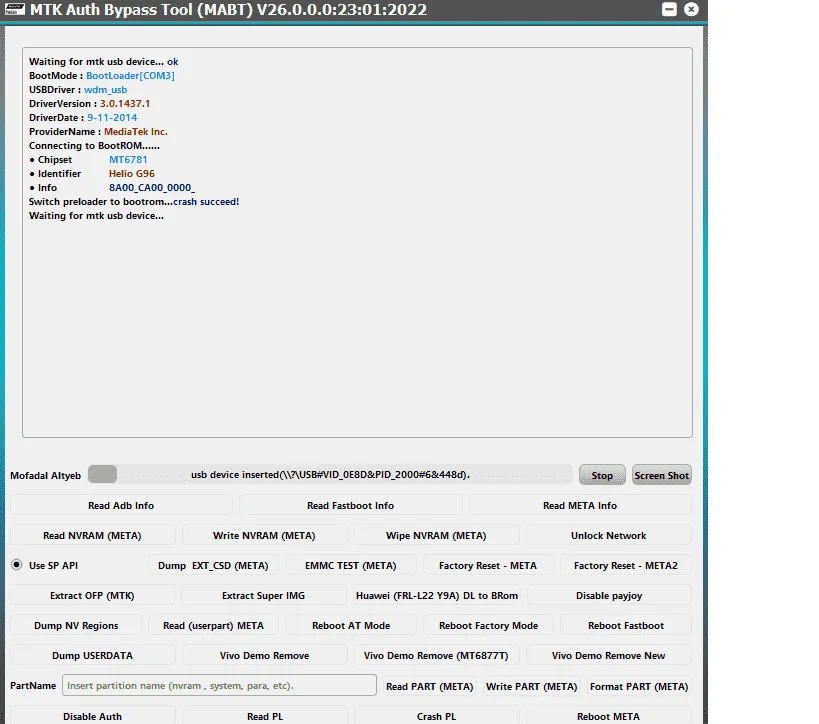The image size is (819, 724).
Task: Click Vivo Demo Remove New button
Action: click(x=609, y=655)
